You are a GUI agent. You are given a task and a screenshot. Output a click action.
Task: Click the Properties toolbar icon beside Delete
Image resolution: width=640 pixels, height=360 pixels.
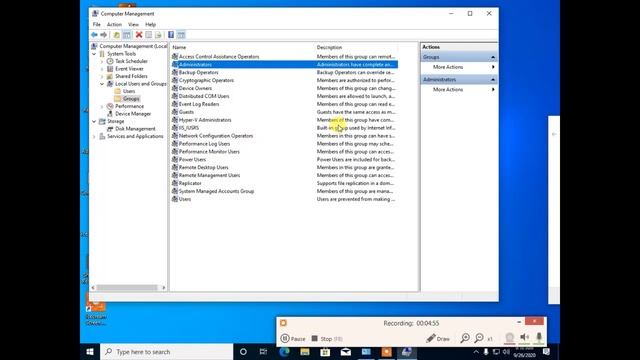coord(149,35)
